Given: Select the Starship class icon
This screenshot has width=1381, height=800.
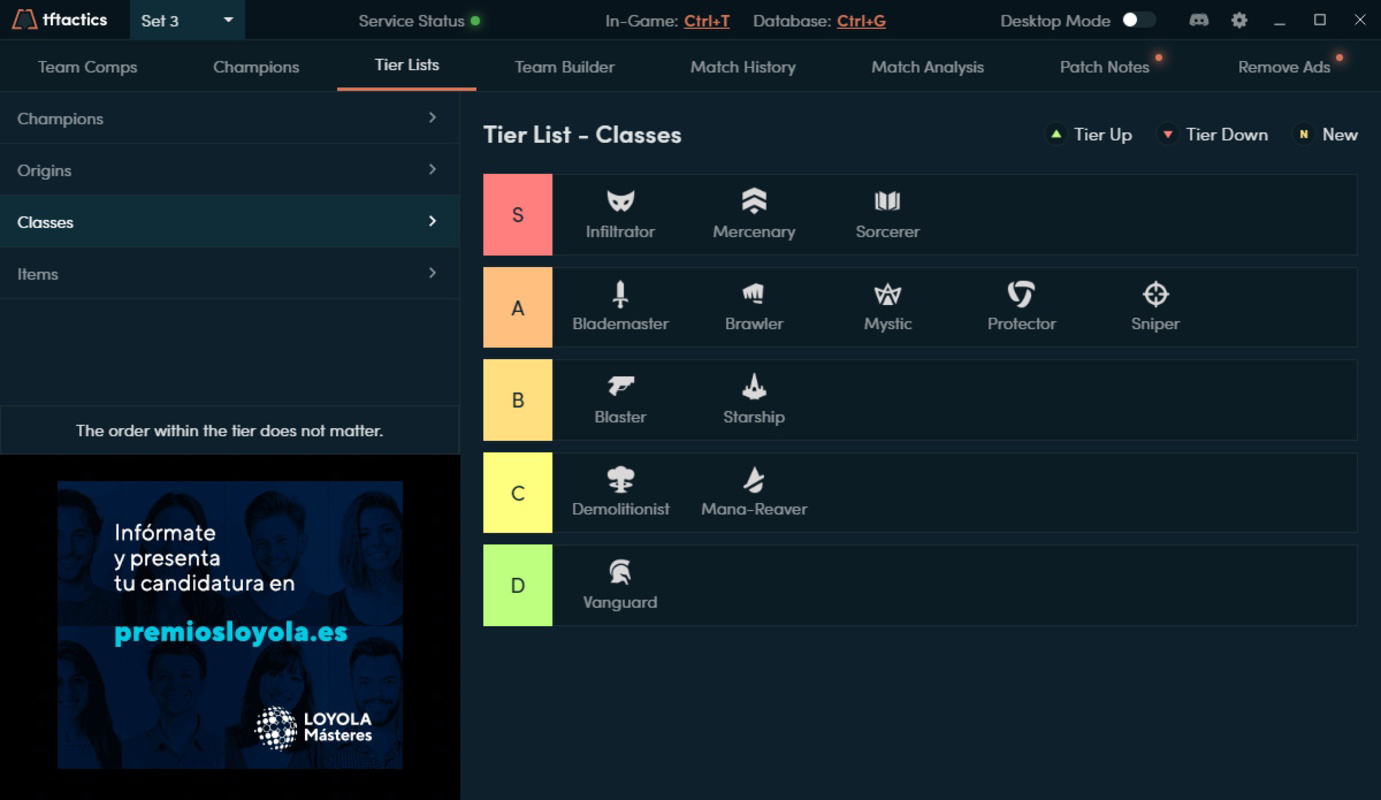Looking at the screenshot, I should 754,386.
